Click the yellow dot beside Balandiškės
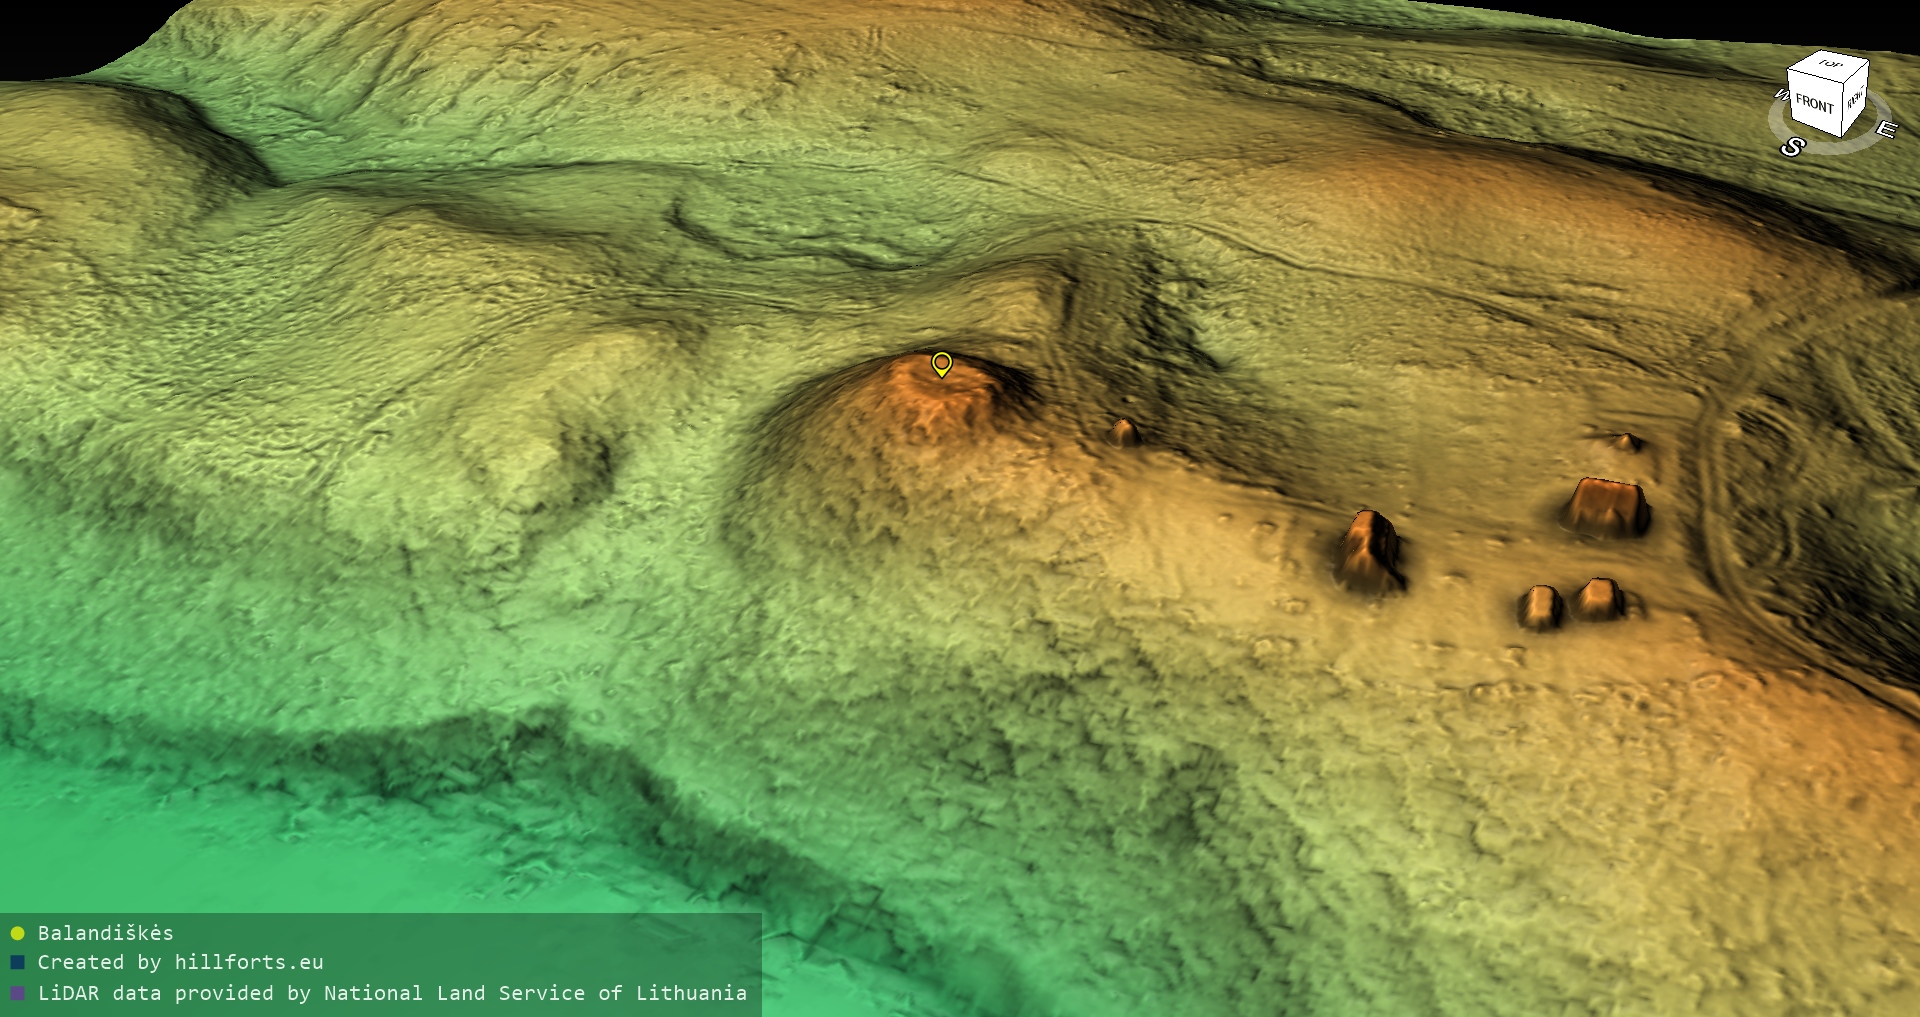Viewport: 1920px width, 1017px height. [x=17, y=934]
